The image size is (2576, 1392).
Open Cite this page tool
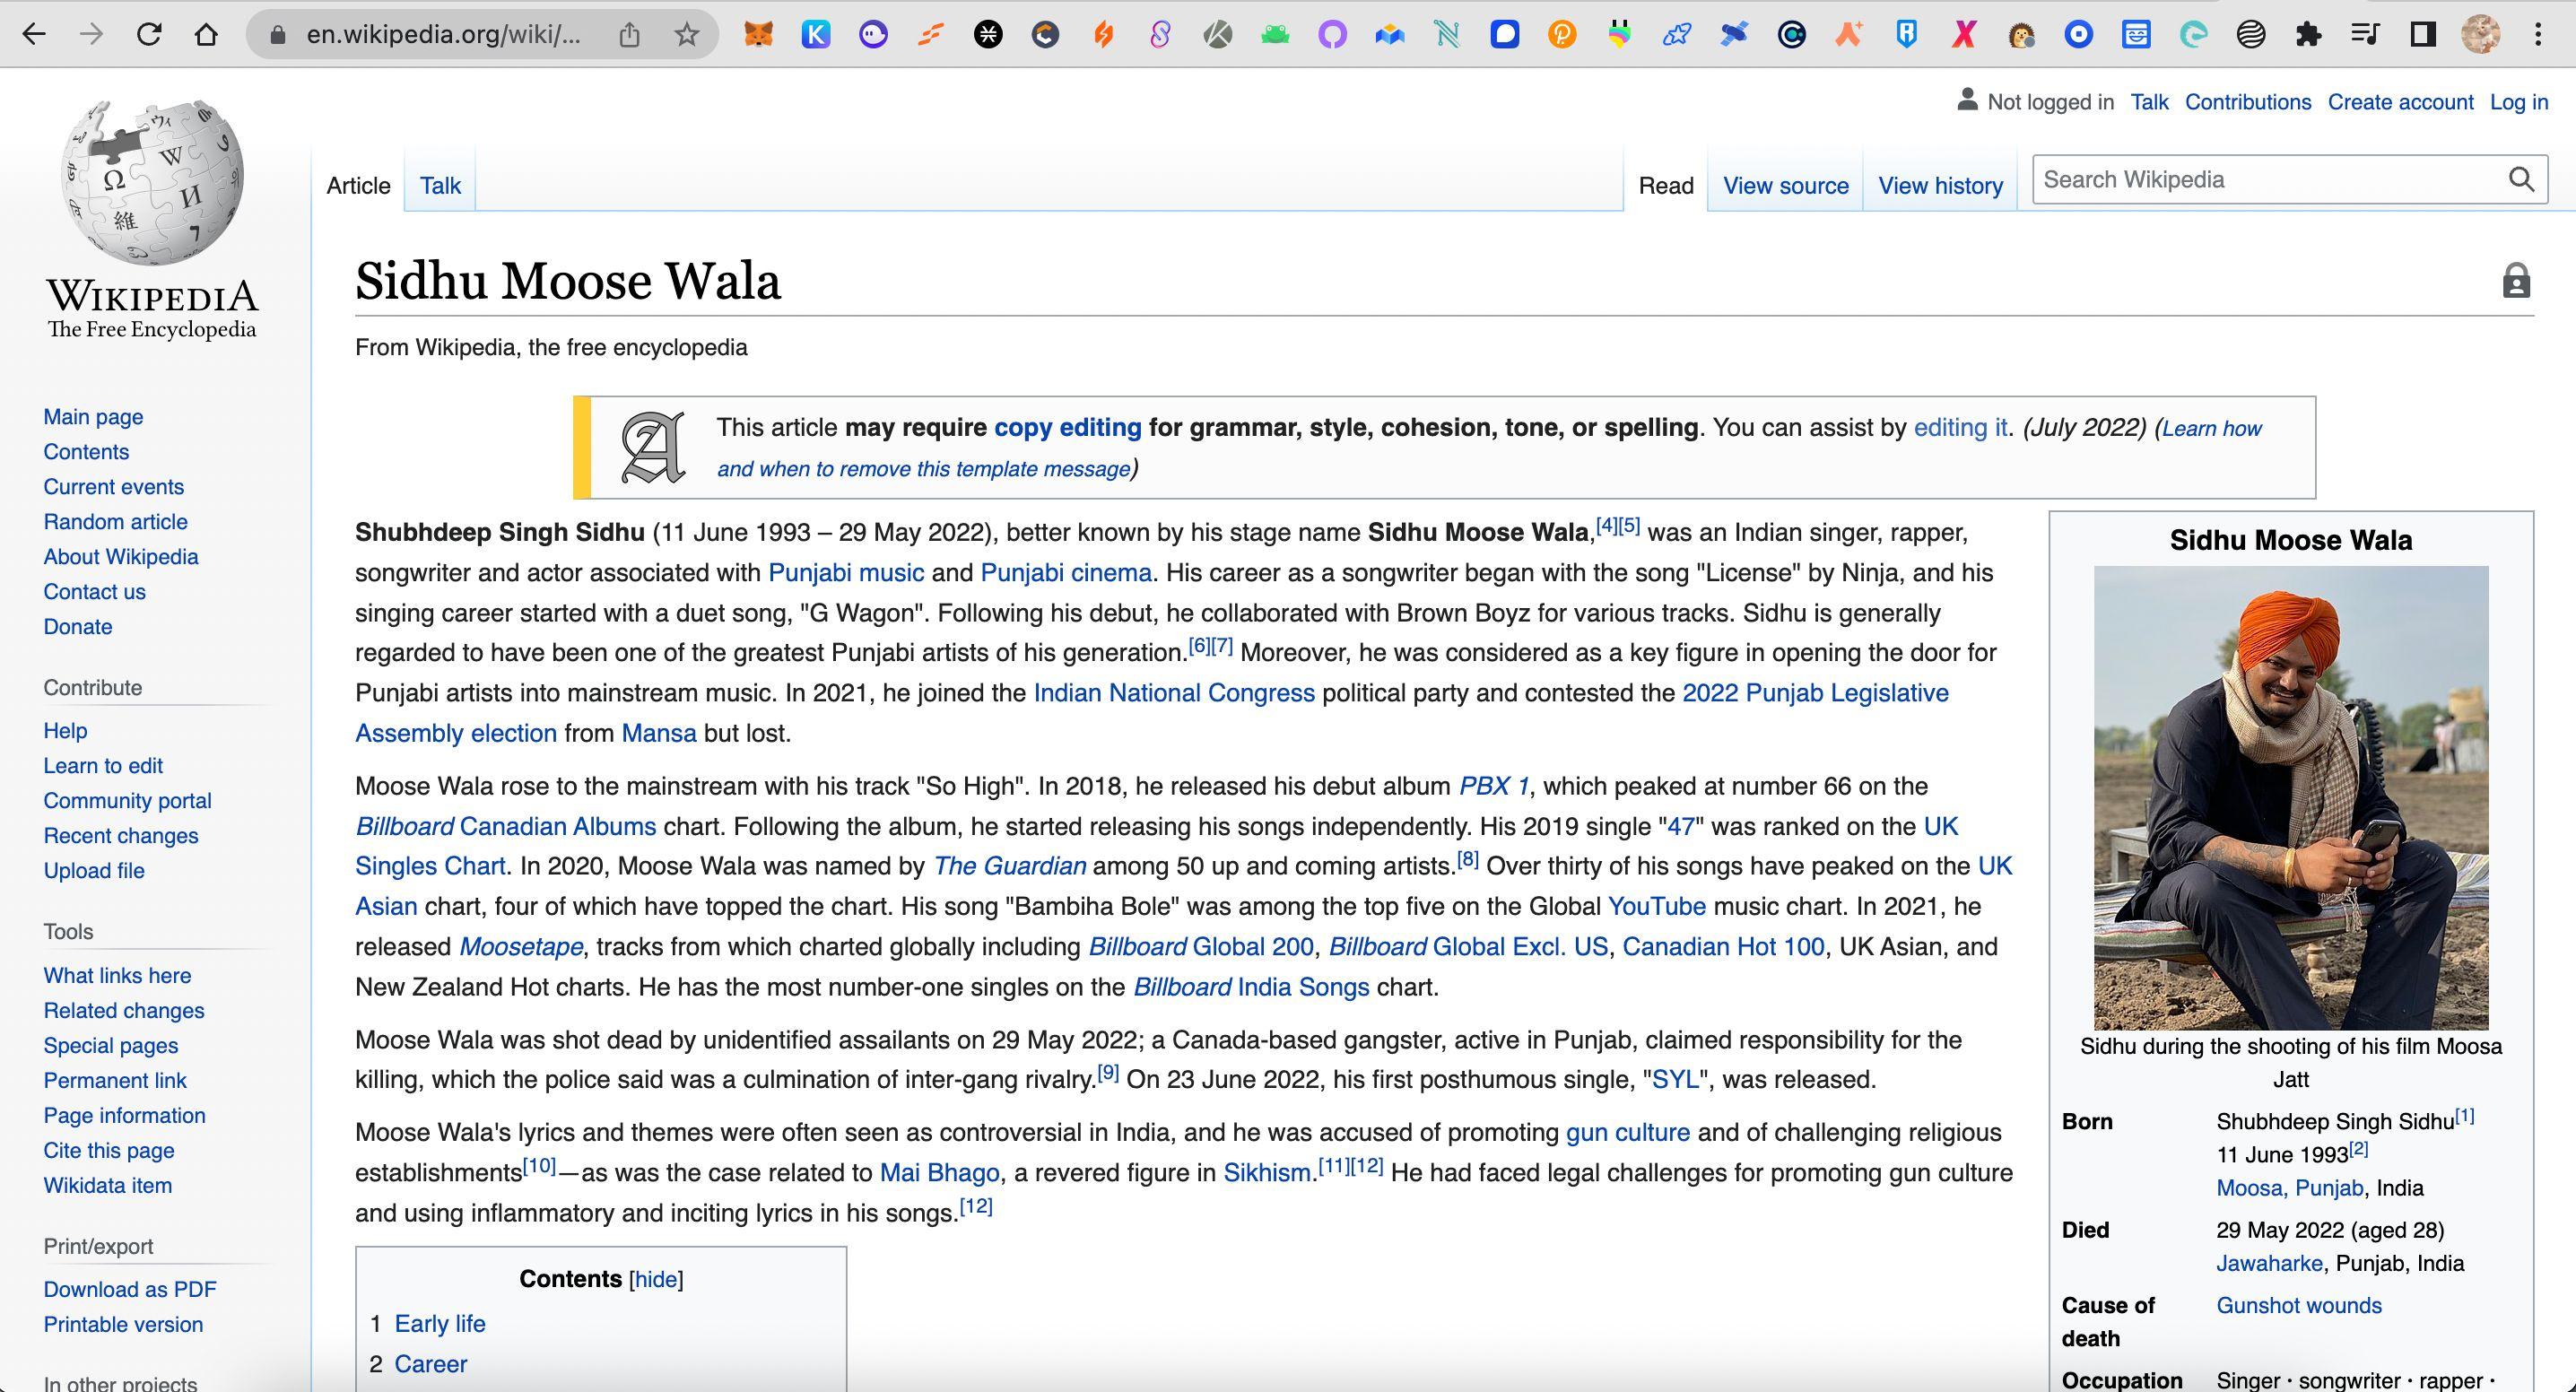(x=108, y=1151)
